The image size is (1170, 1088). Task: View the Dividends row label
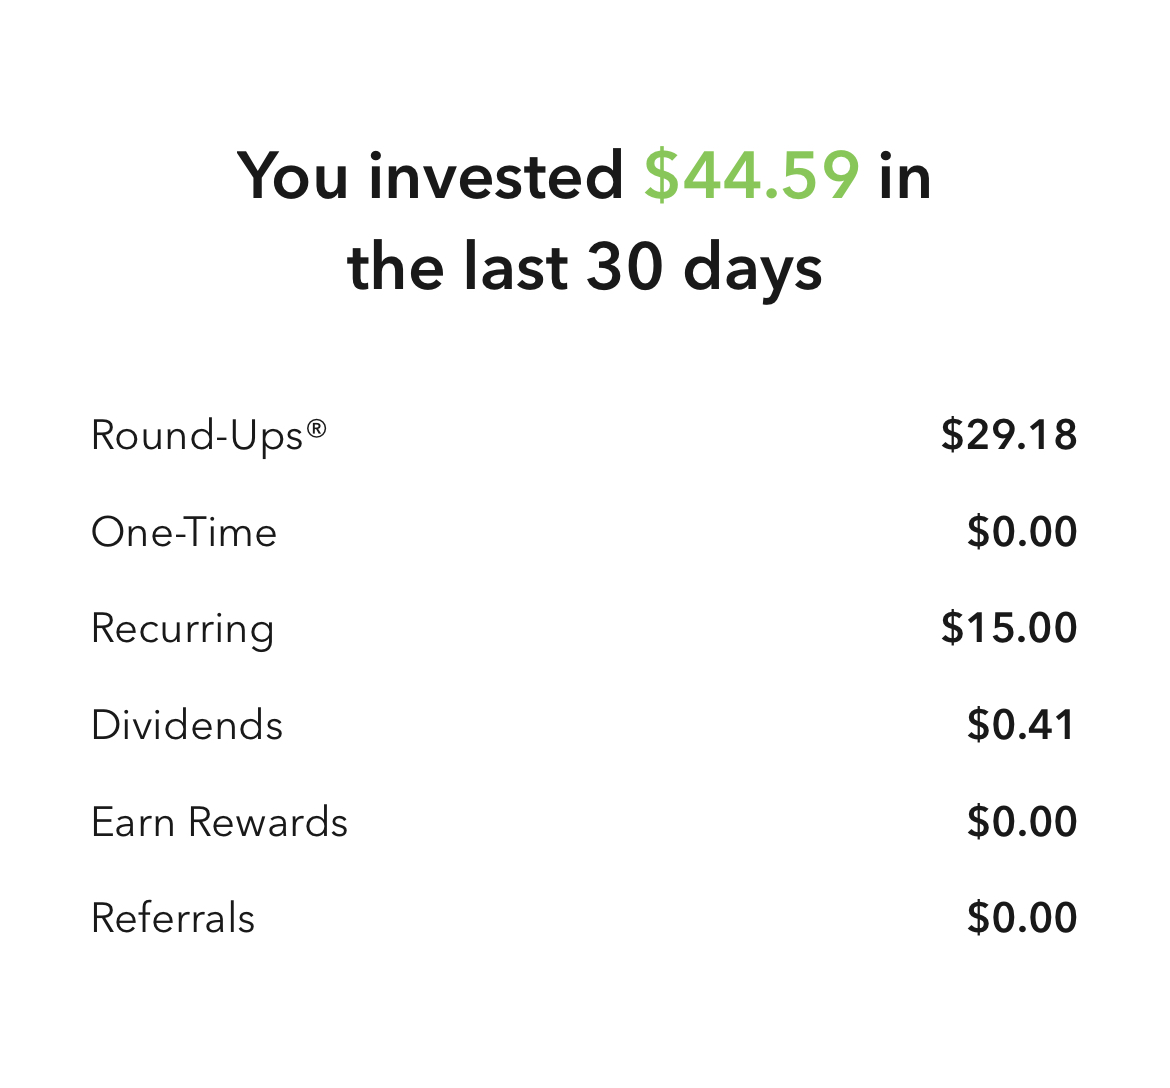click(x=187, y=725)
